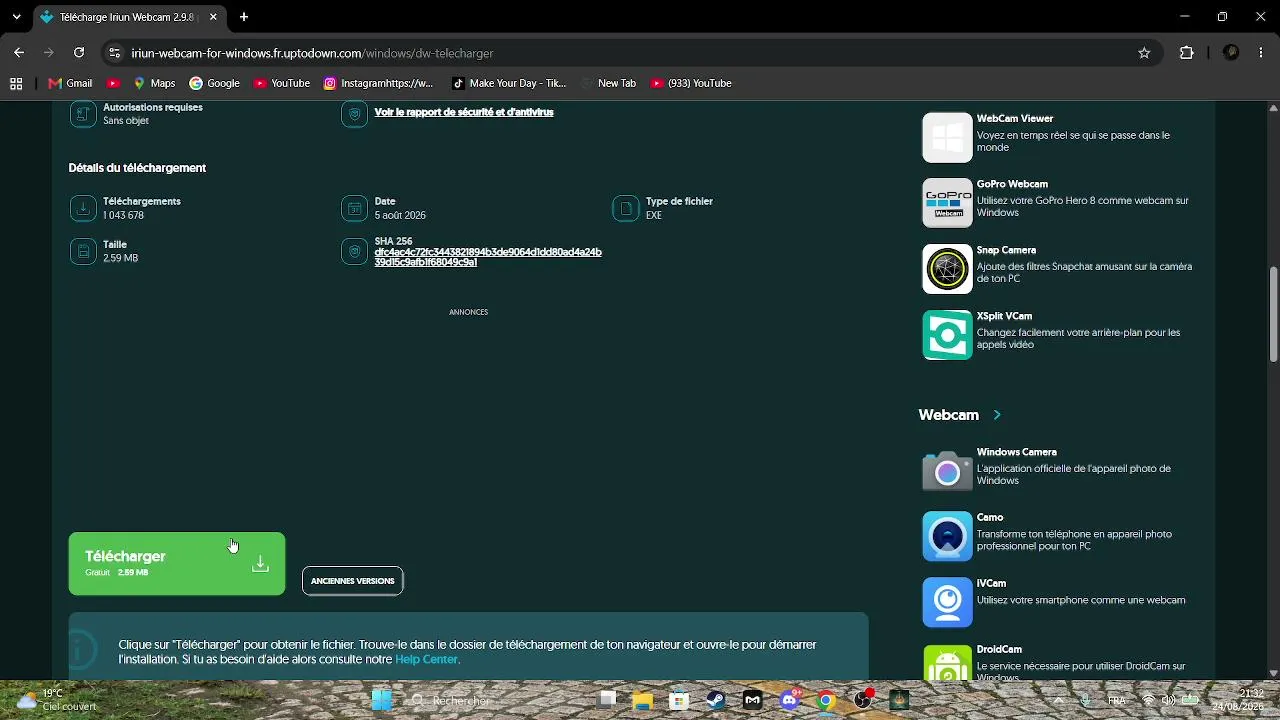Open the YouTube bookmark
This screenshot has width=1280, height=720.
[281, 83]
